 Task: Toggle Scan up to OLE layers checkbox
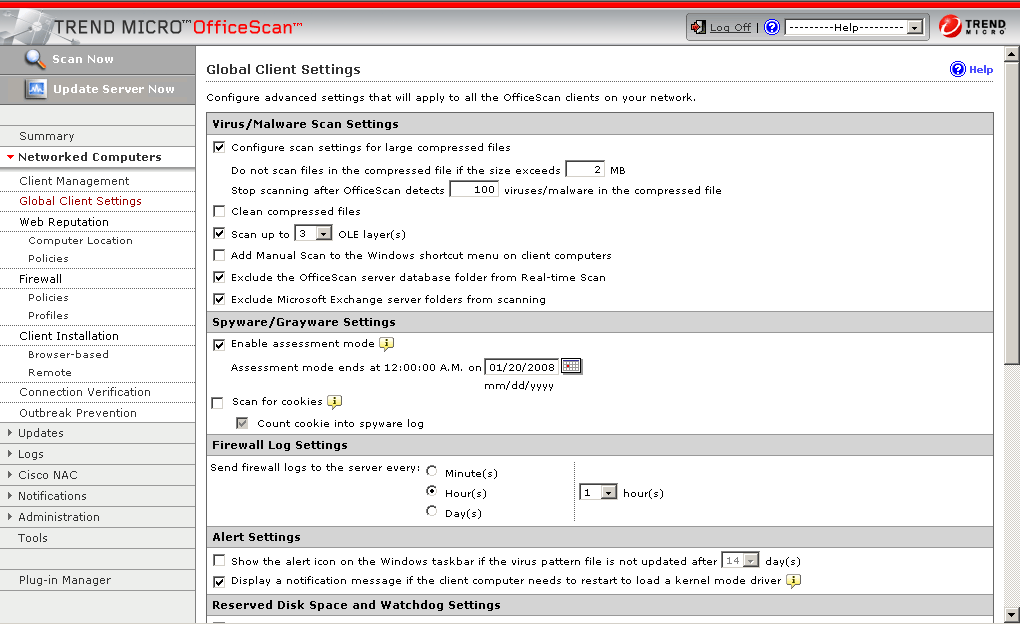pos(219,233)
